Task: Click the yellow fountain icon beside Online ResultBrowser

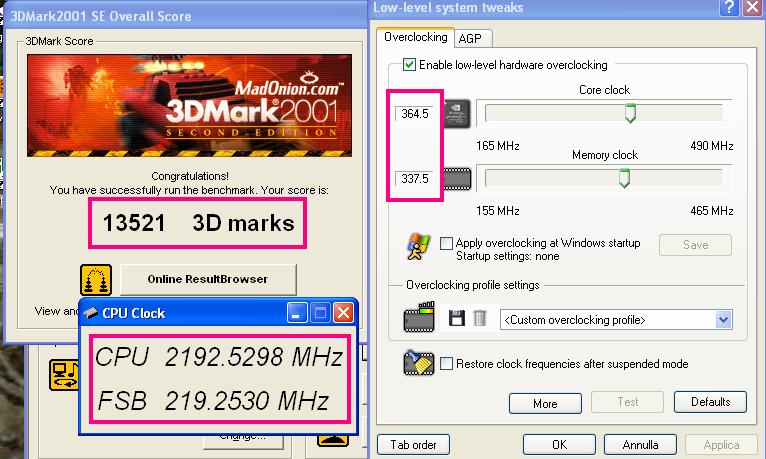Action: coord(96,280)
